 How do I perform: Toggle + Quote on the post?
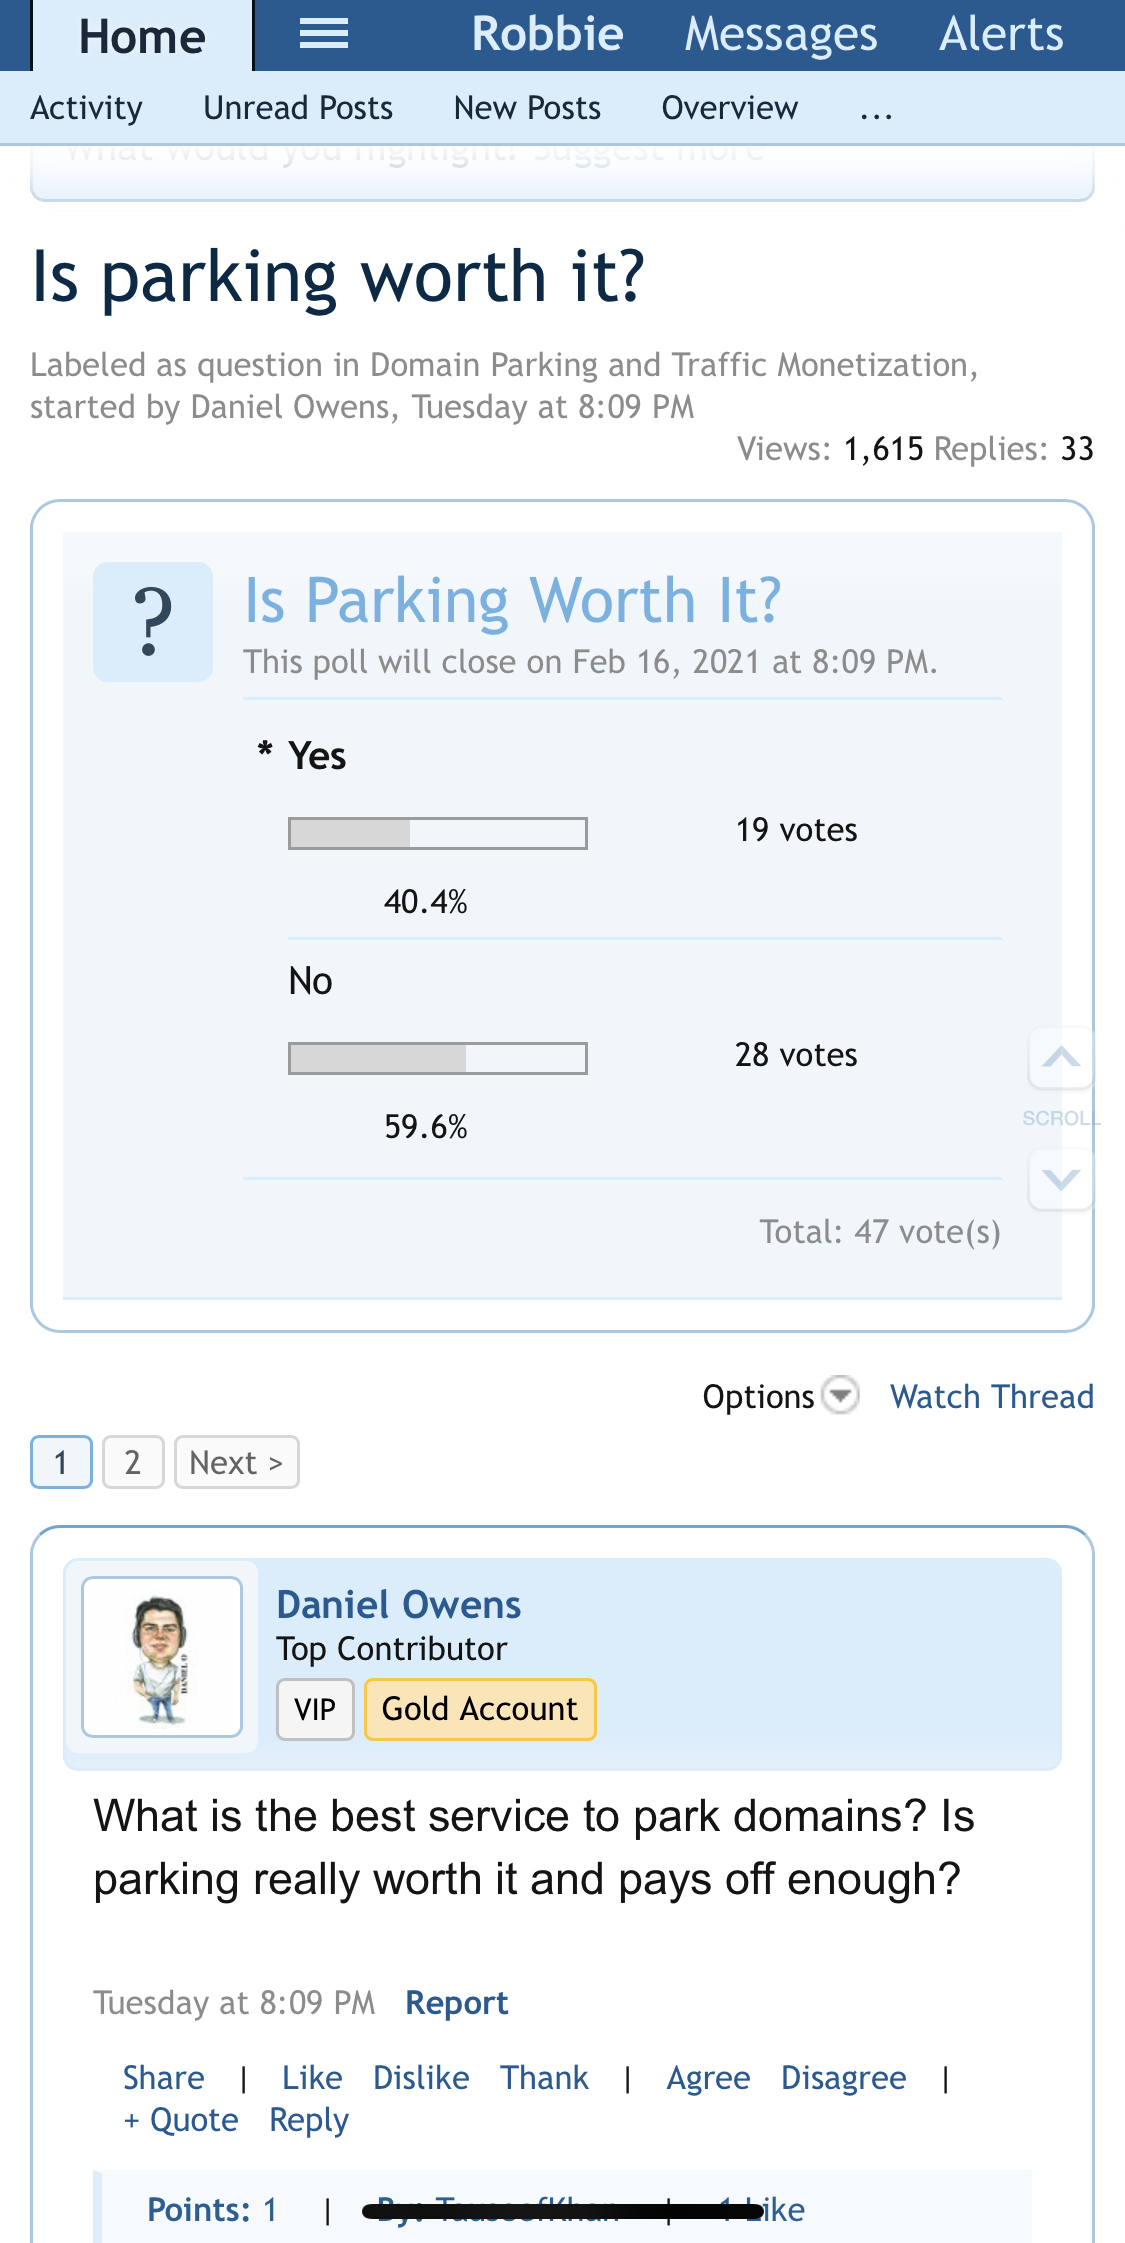181,2120
